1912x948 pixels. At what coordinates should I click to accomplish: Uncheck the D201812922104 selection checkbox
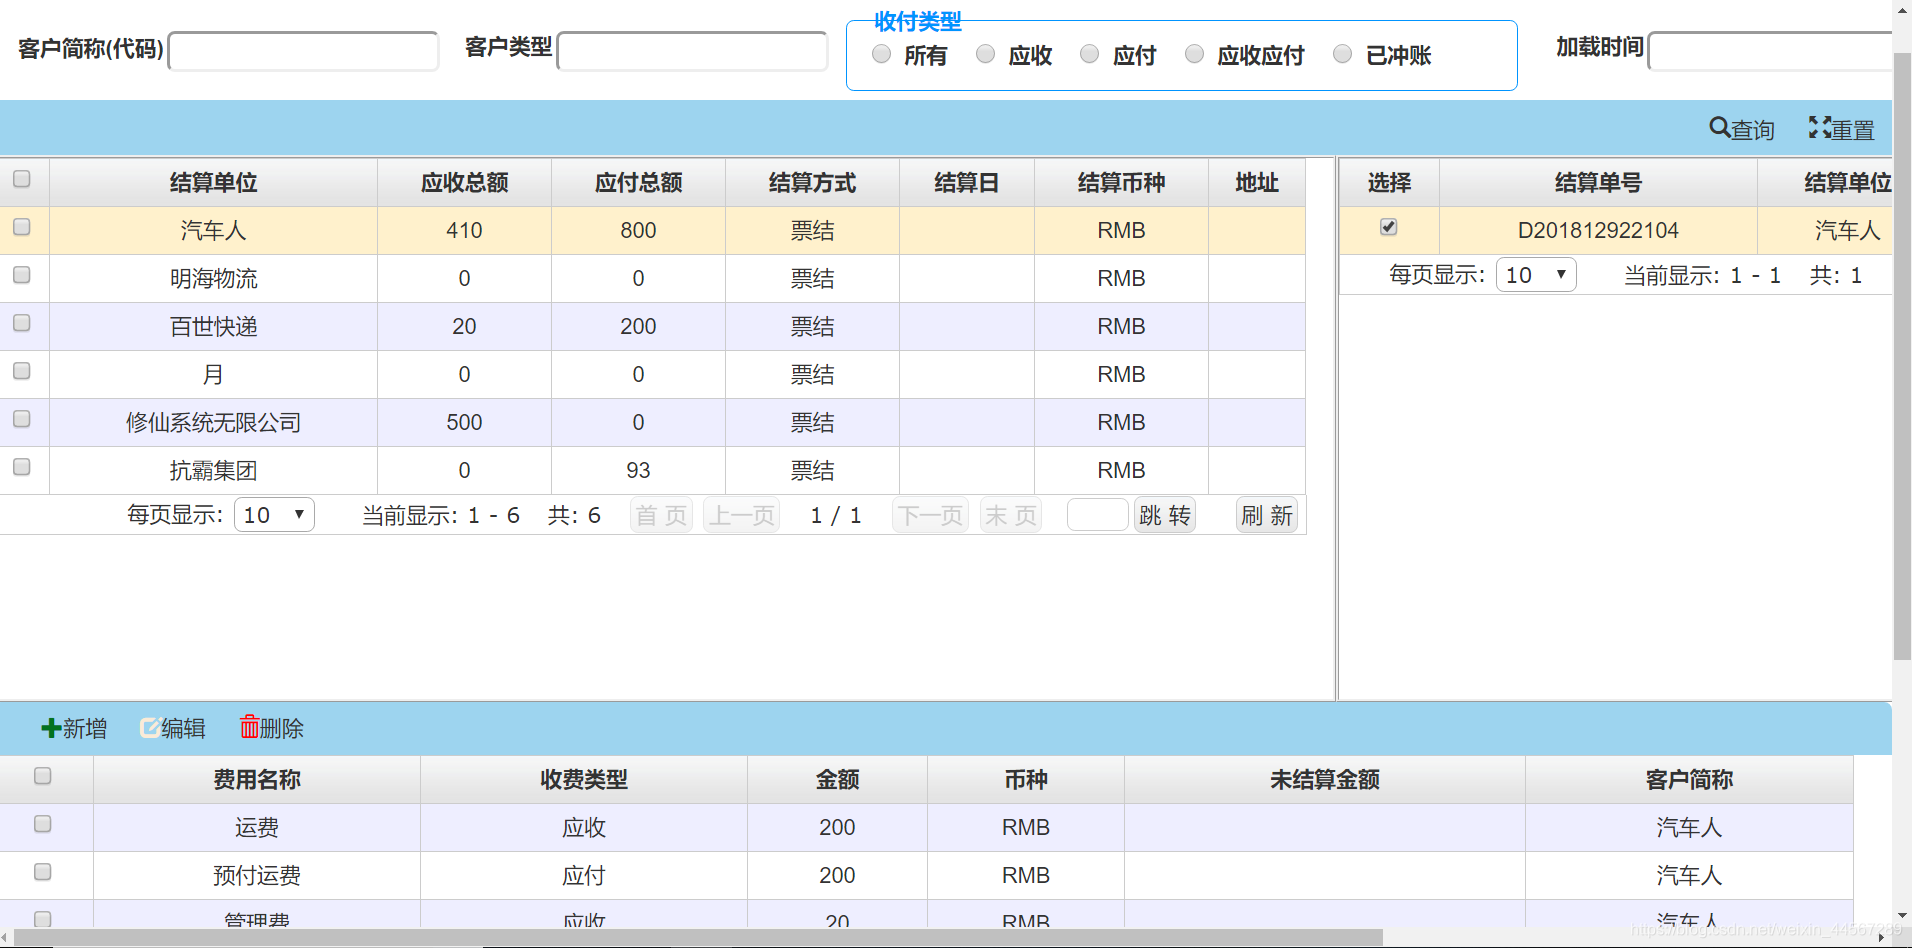(1389, 227)
